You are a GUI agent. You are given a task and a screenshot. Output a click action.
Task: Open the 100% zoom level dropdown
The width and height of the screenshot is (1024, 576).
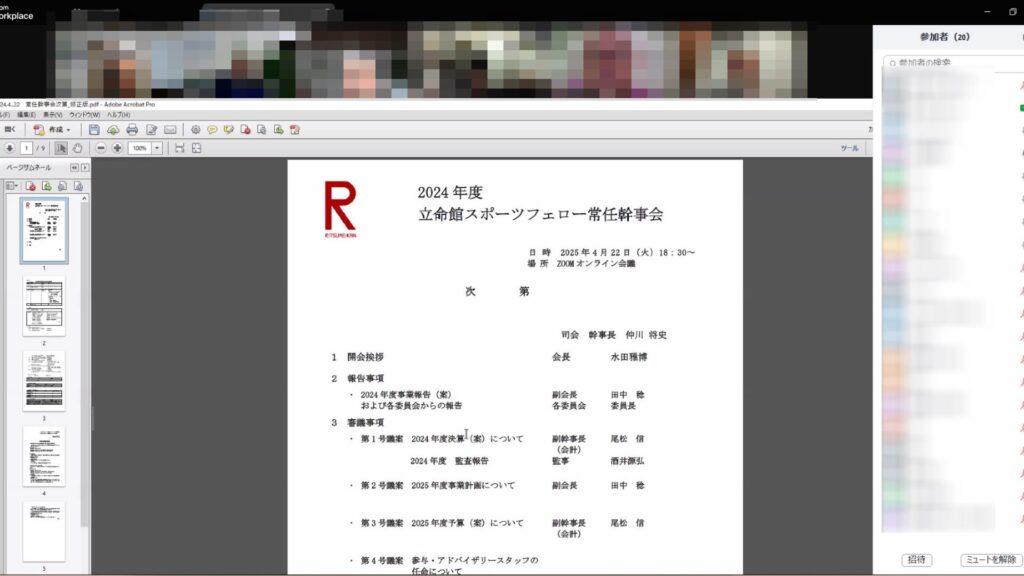[156, 148]
